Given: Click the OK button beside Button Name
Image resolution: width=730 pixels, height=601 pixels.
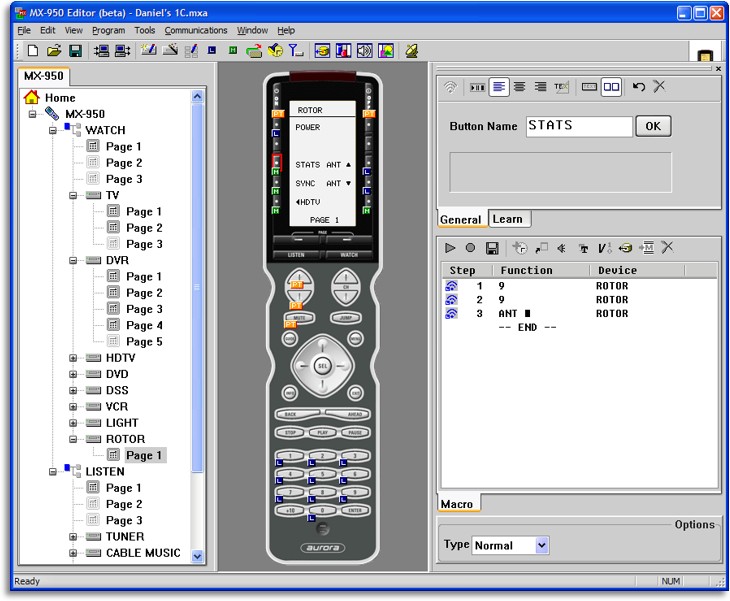Looking at the screenshot, I should click(653, 126).
